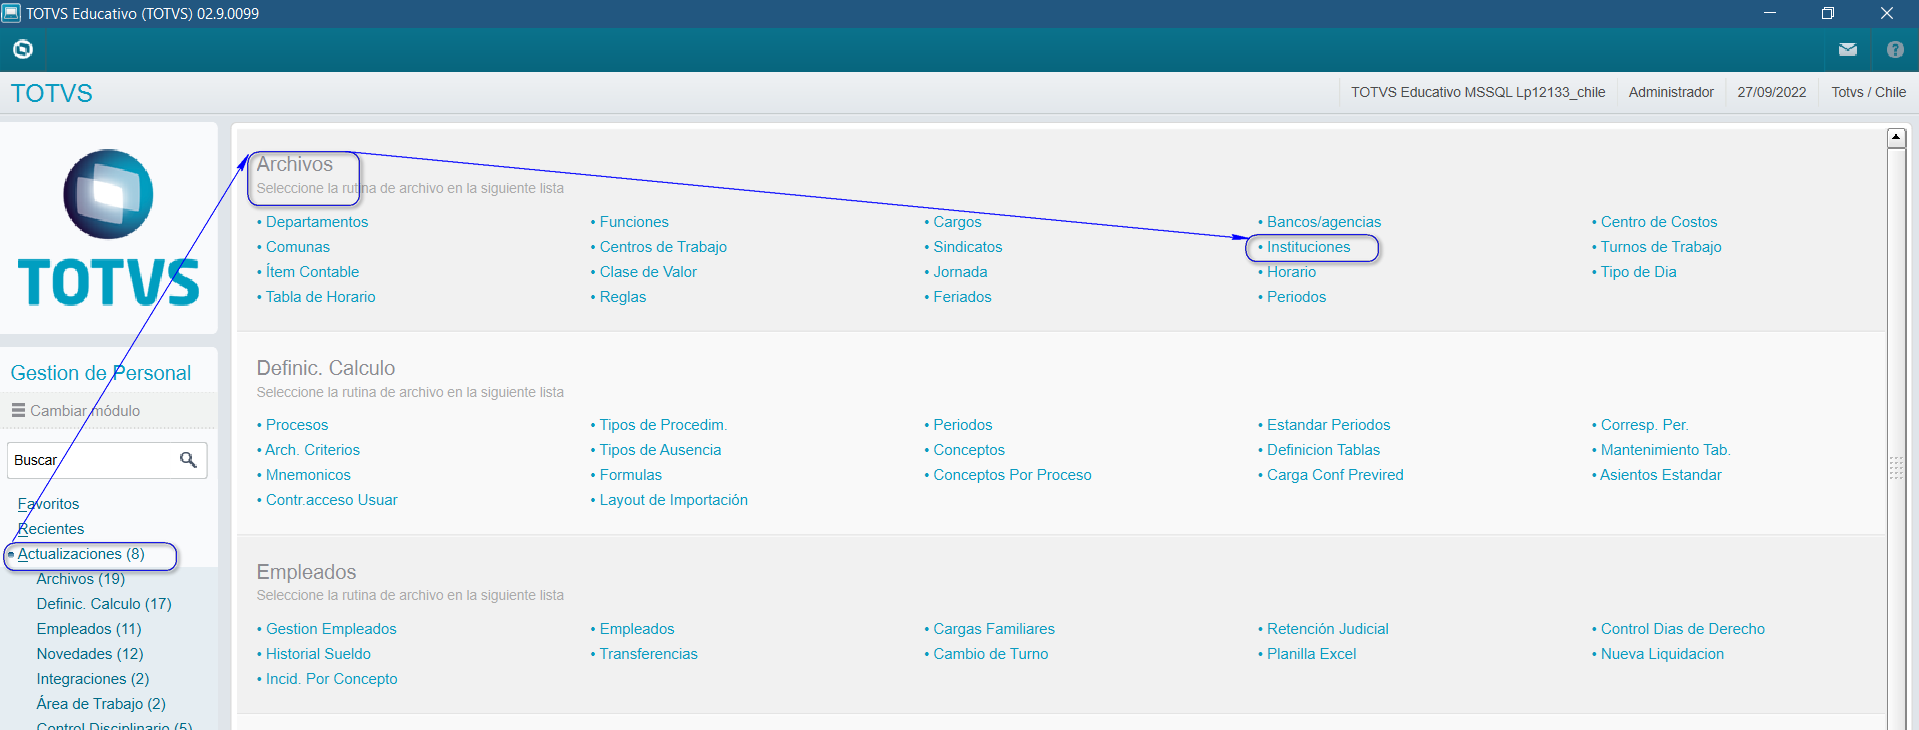The image size is (1919, 730).
Task: Open Estandar Periodos link
Action: [x=1328, y=425]
